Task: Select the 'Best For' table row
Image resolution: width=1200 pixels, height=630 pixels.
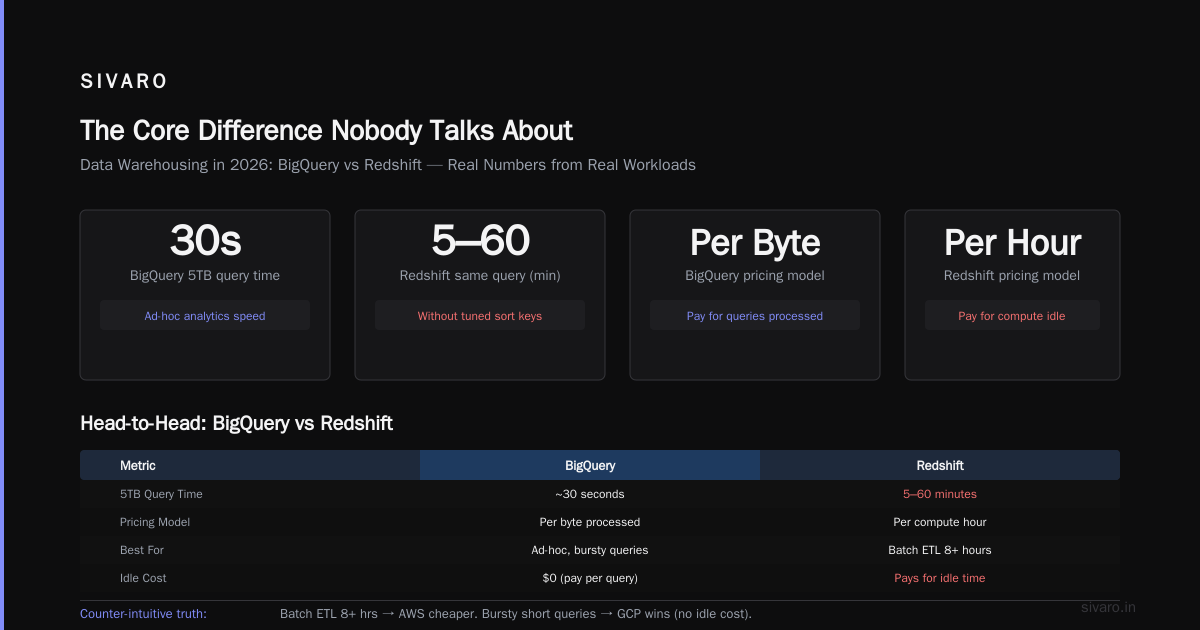Action: tap(600, 550)
